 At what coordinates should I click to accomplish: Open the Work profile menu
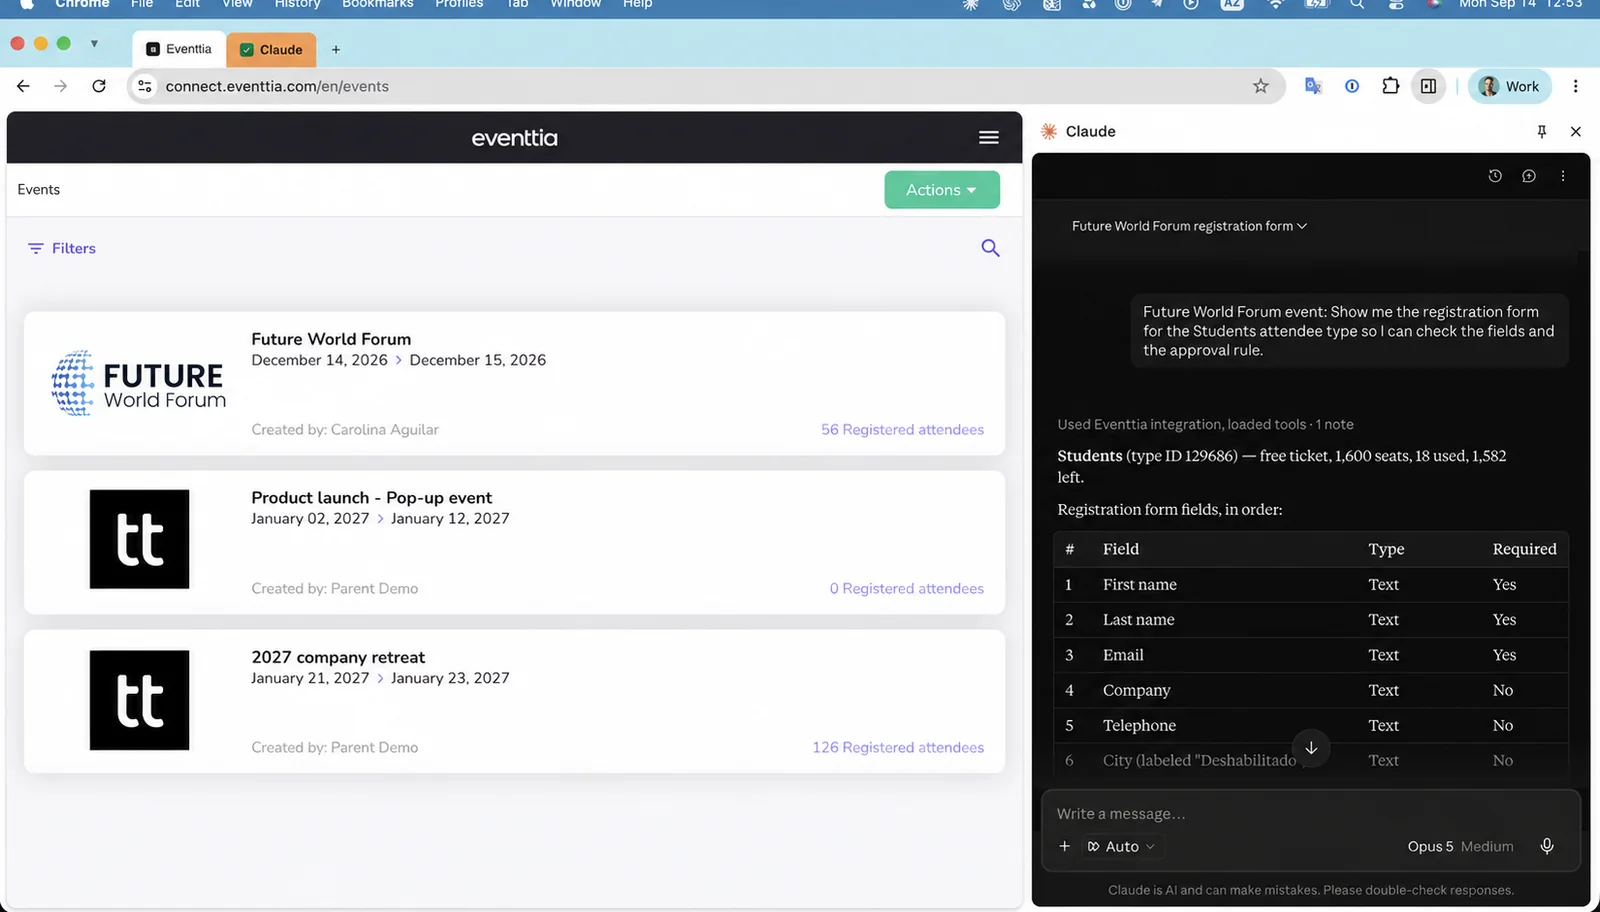click(1510, 86)
